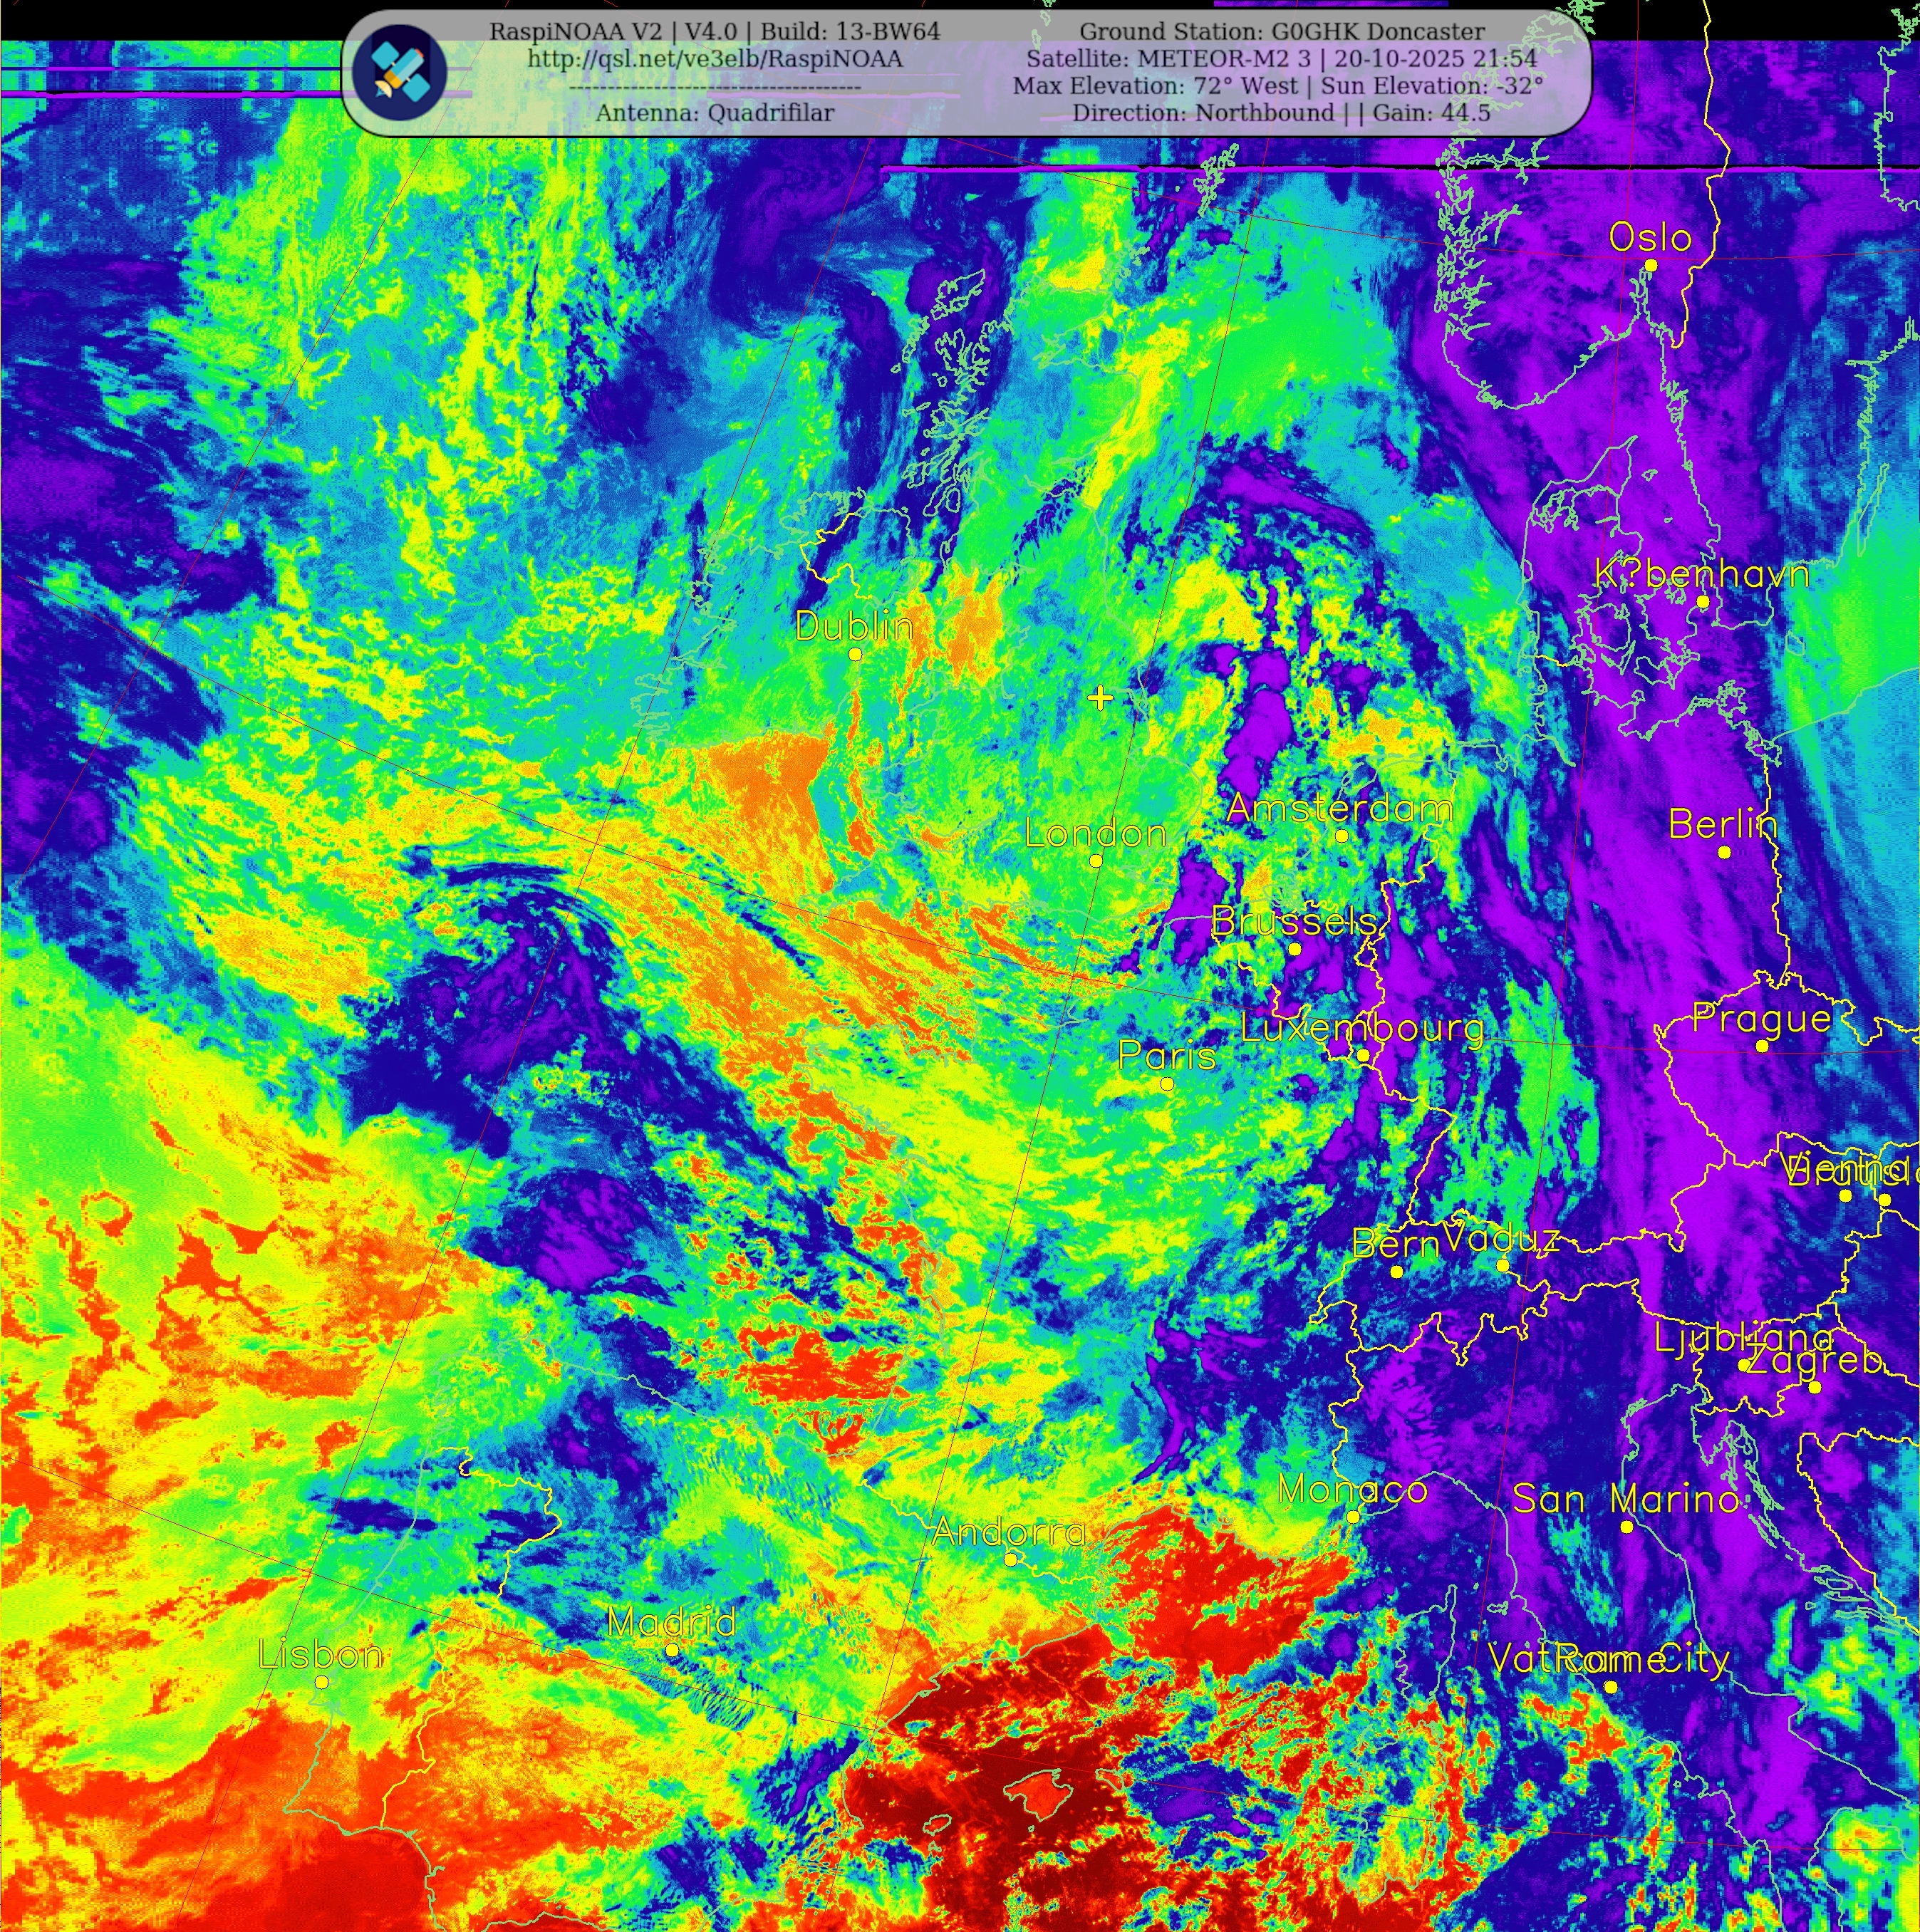Click the Antenna Quadrifilar header text

[715, 113]
